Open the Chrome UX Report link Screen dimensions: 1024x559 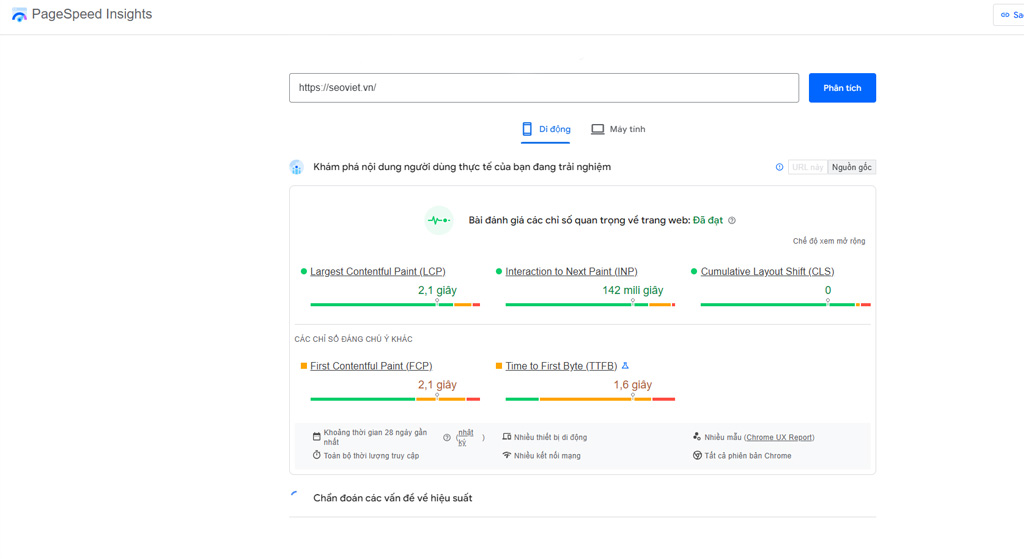(x=779, y=438)
